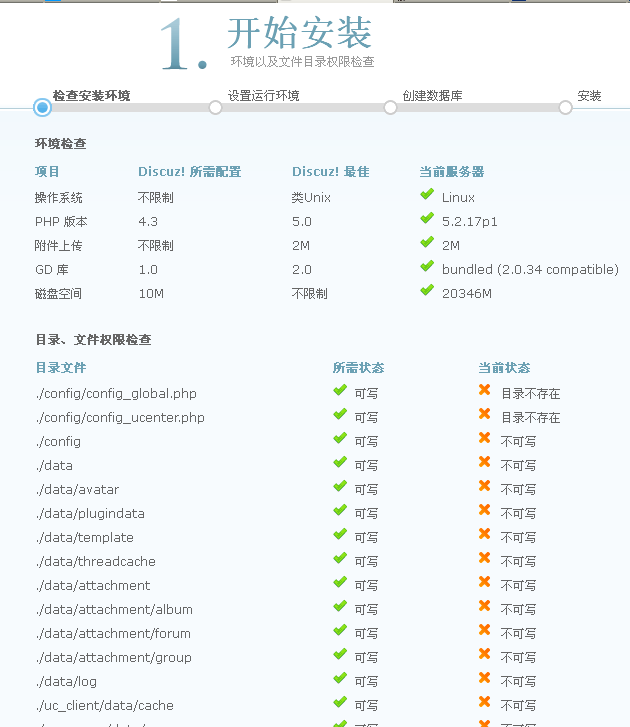The image size is (630, 727).
Task: Click the green check in the ./data/plugindata row
Action: tap(340, 511)
